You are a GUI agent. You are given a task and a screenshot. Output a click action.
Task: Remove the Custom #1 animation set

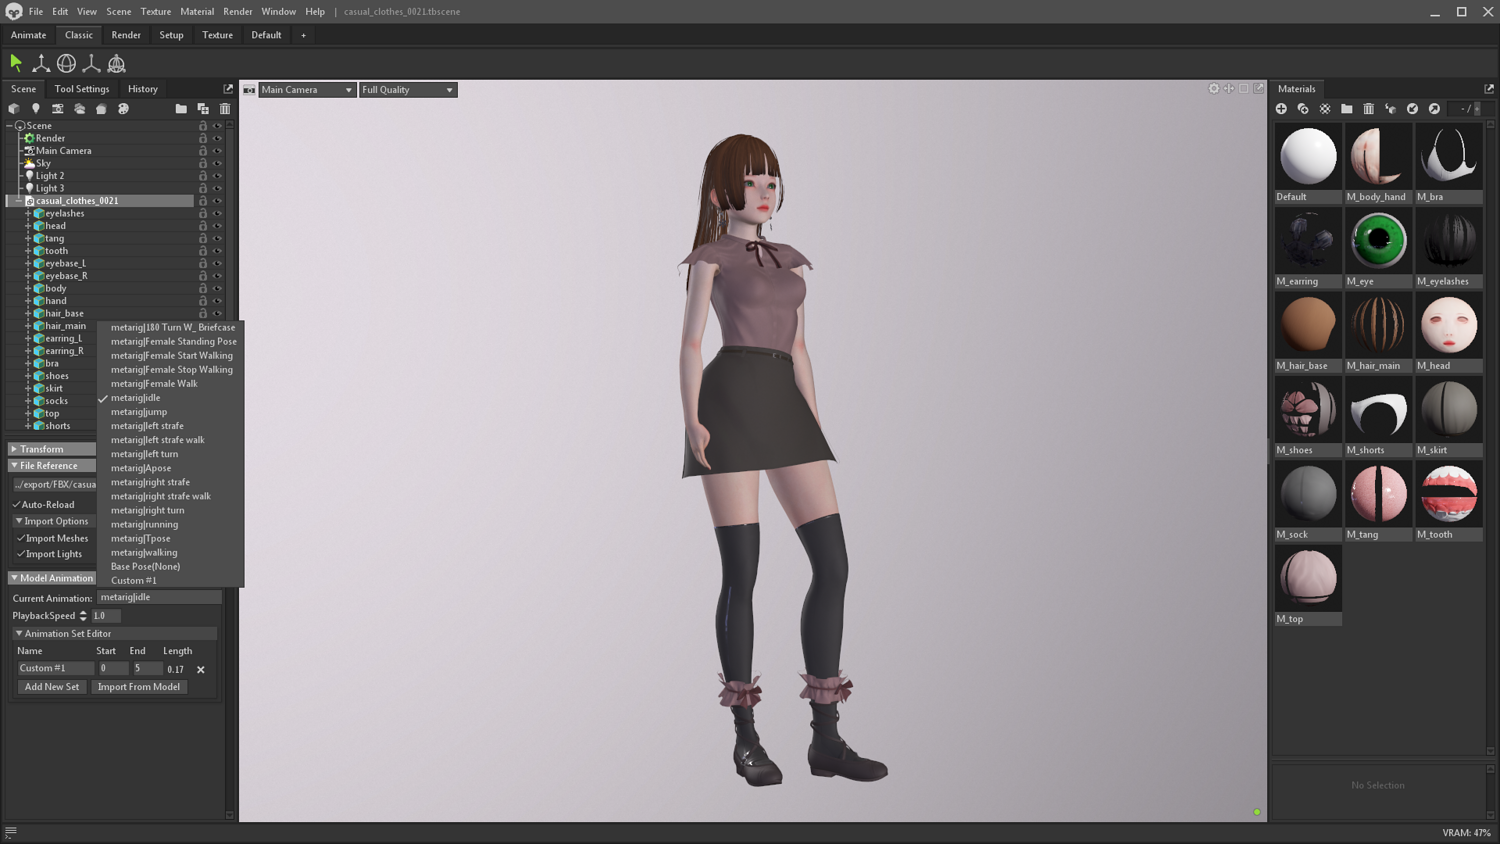[201, 669]
